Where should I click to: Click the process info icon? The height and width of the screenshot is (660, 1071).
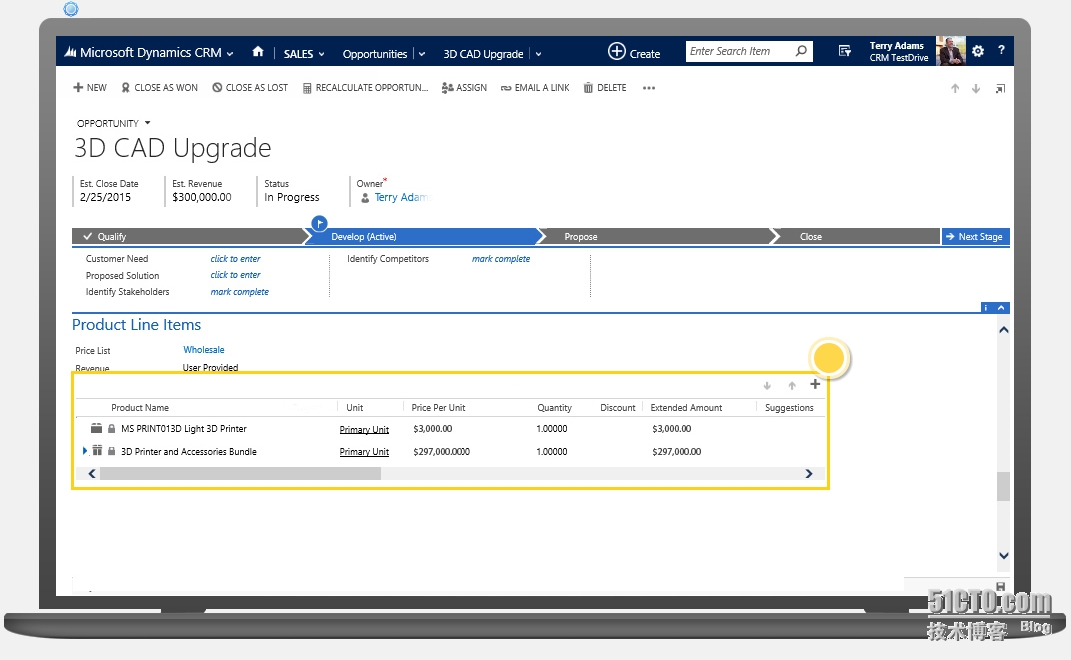pos(986,307)
